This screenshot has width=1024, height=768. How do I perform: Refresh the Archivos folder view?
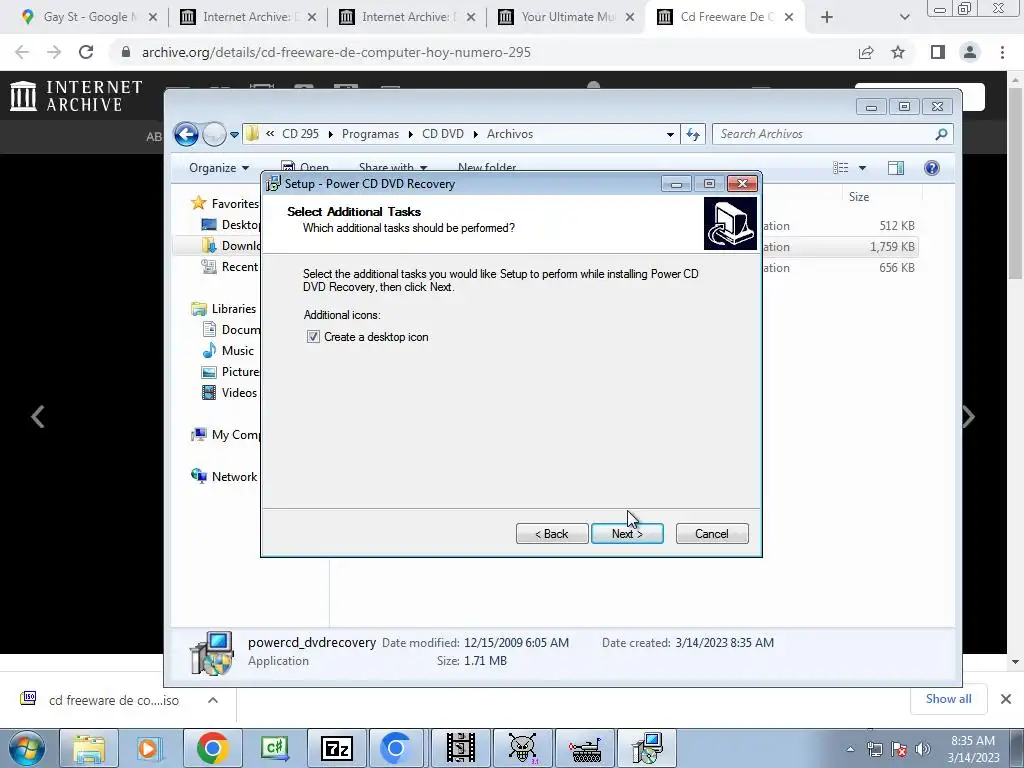(x=693, y=135)
